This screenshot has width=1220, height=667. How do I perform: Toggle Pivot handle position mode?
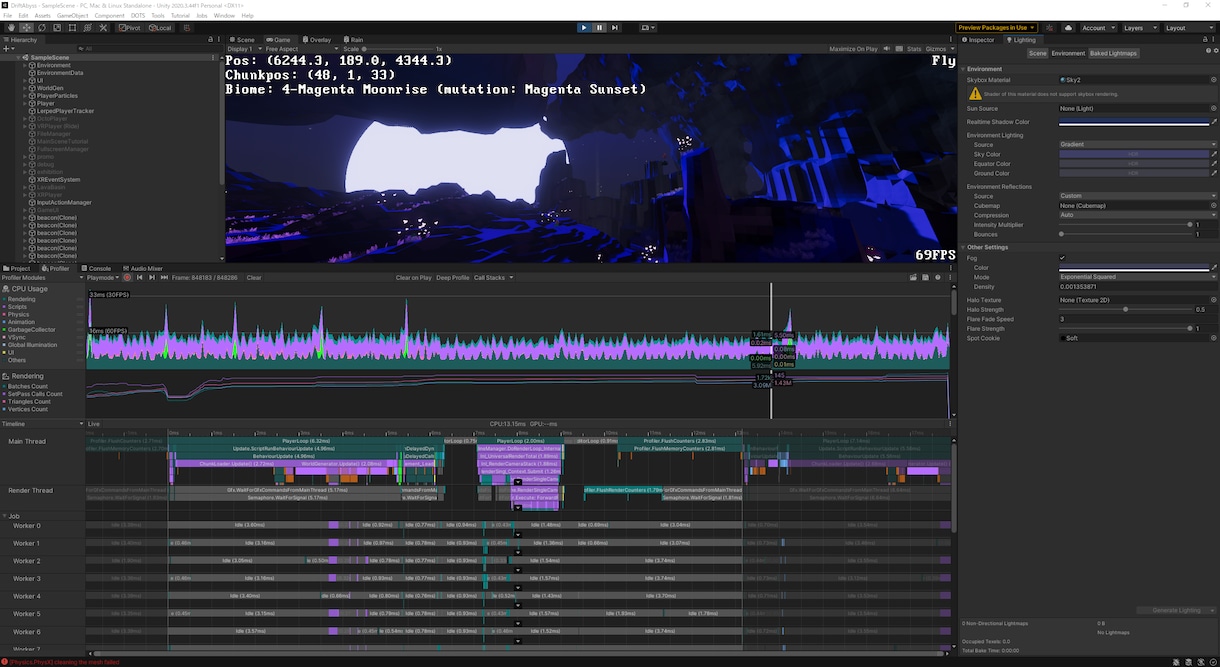[132, 28]
